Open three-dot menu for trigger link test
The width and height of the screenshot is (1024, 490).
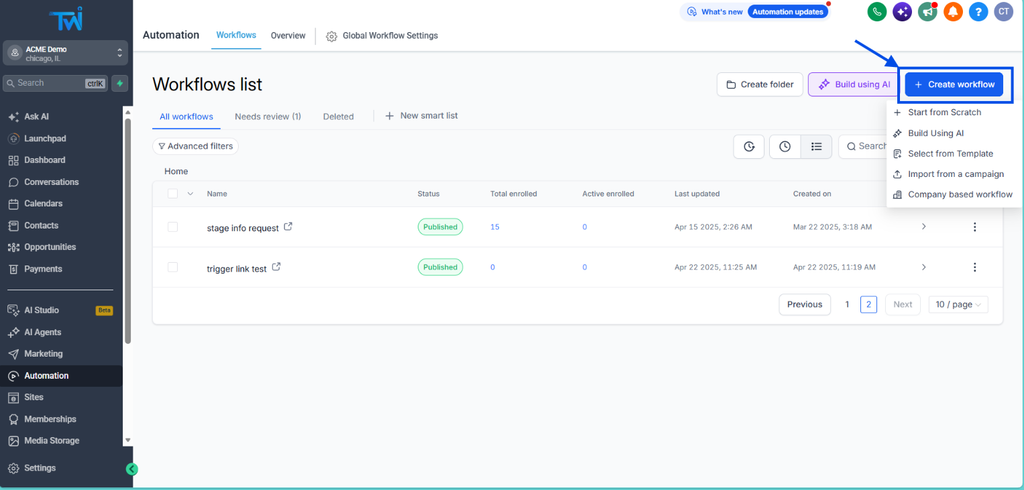pos(974,267)
